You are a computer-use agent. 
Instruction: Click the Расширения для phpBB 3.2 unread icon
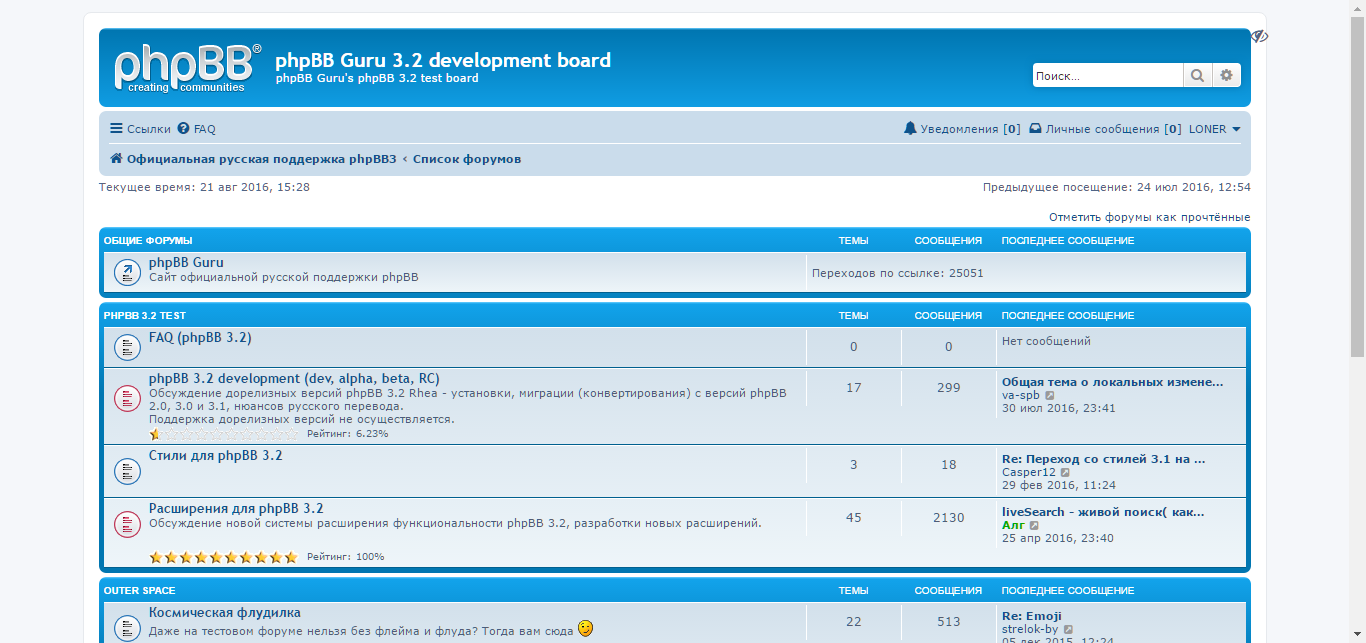click(127, 524)
